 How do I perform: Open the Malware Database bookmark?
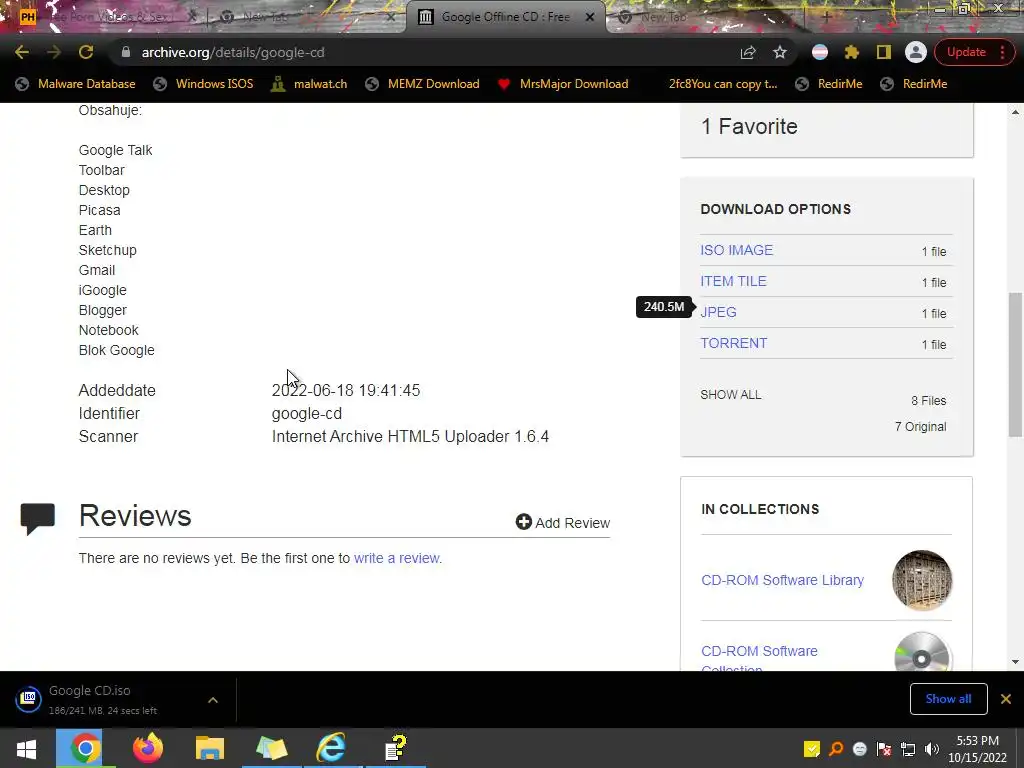pyautogui.click(x=76, y=84)
